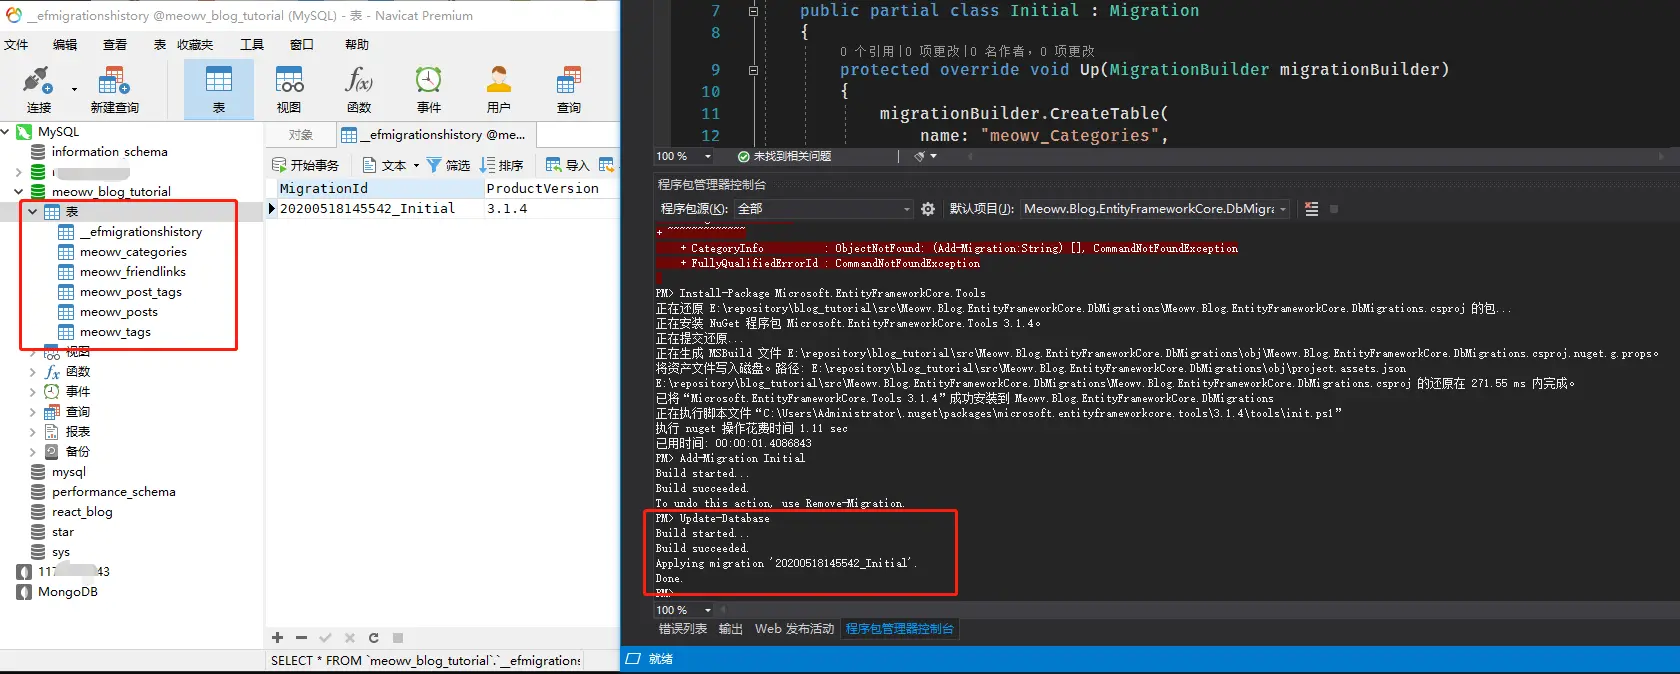Open the 收藏夹 favorites menu
1680x674 pixels.
(195, 45)
